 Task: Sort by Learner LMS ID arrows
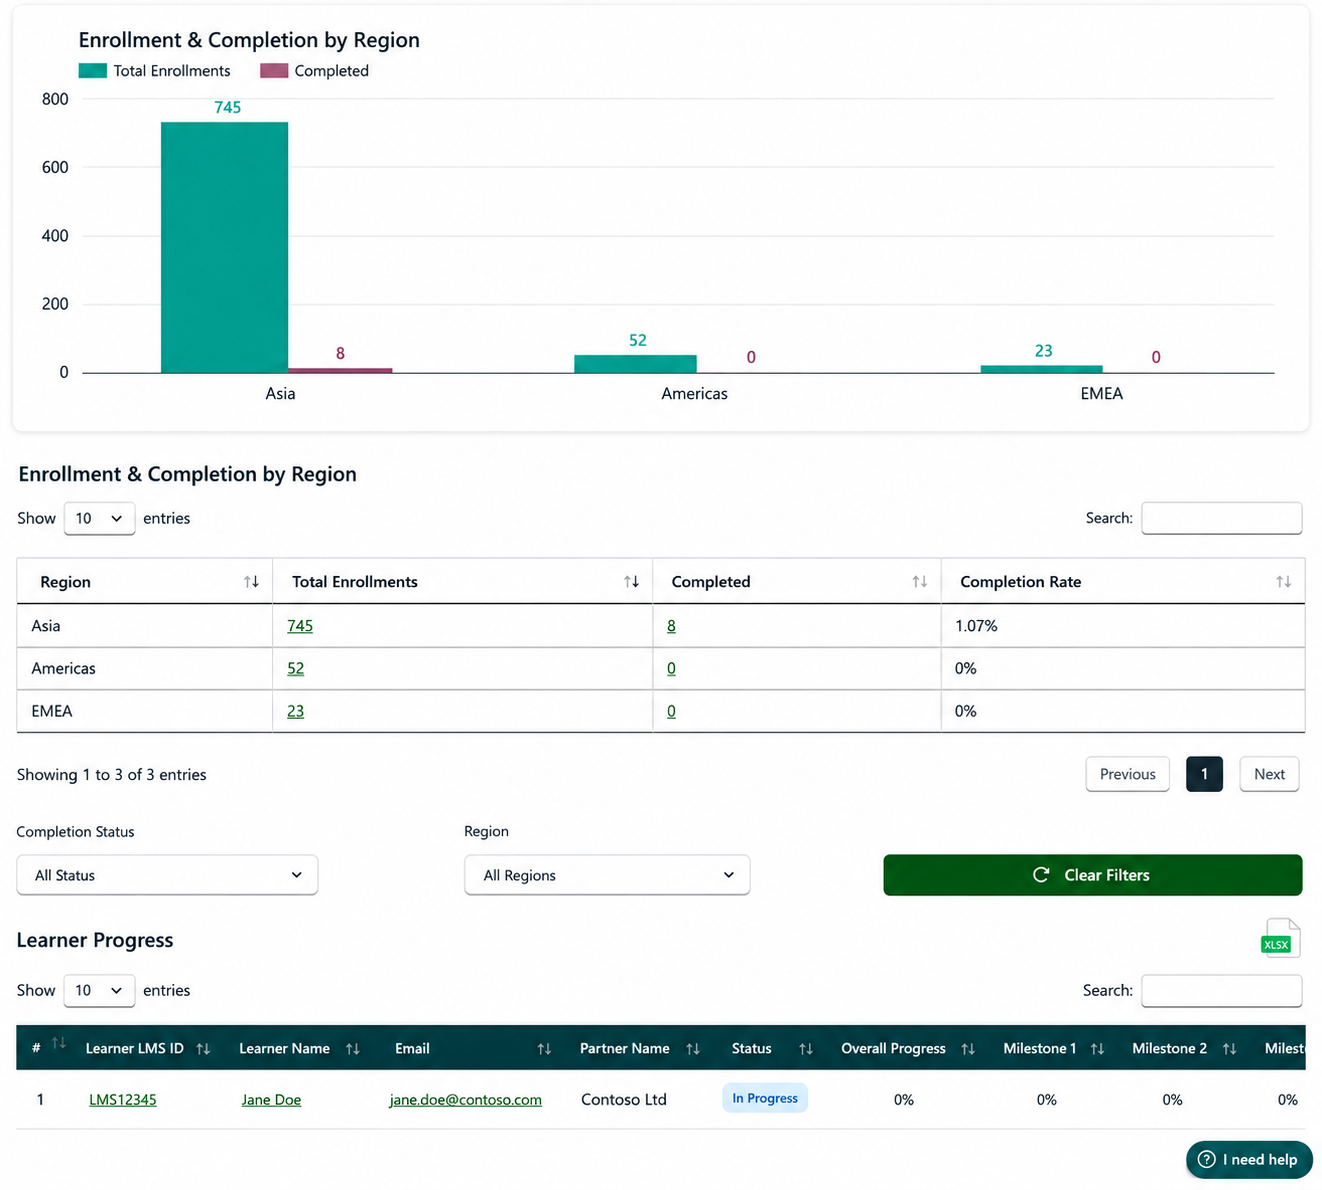pyautogui.click(x=203, y=1049)
